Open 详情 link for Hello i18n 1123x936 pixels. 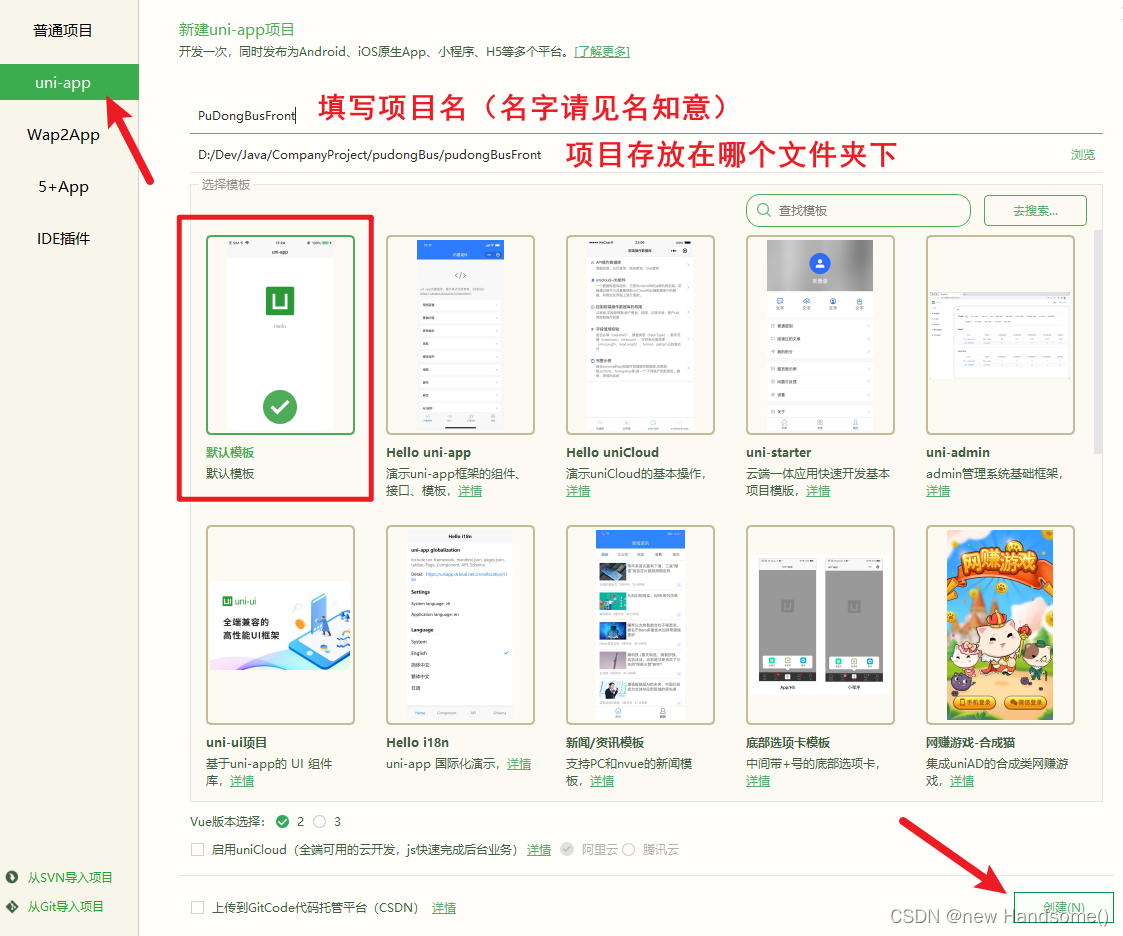click(x=519, y=764)
